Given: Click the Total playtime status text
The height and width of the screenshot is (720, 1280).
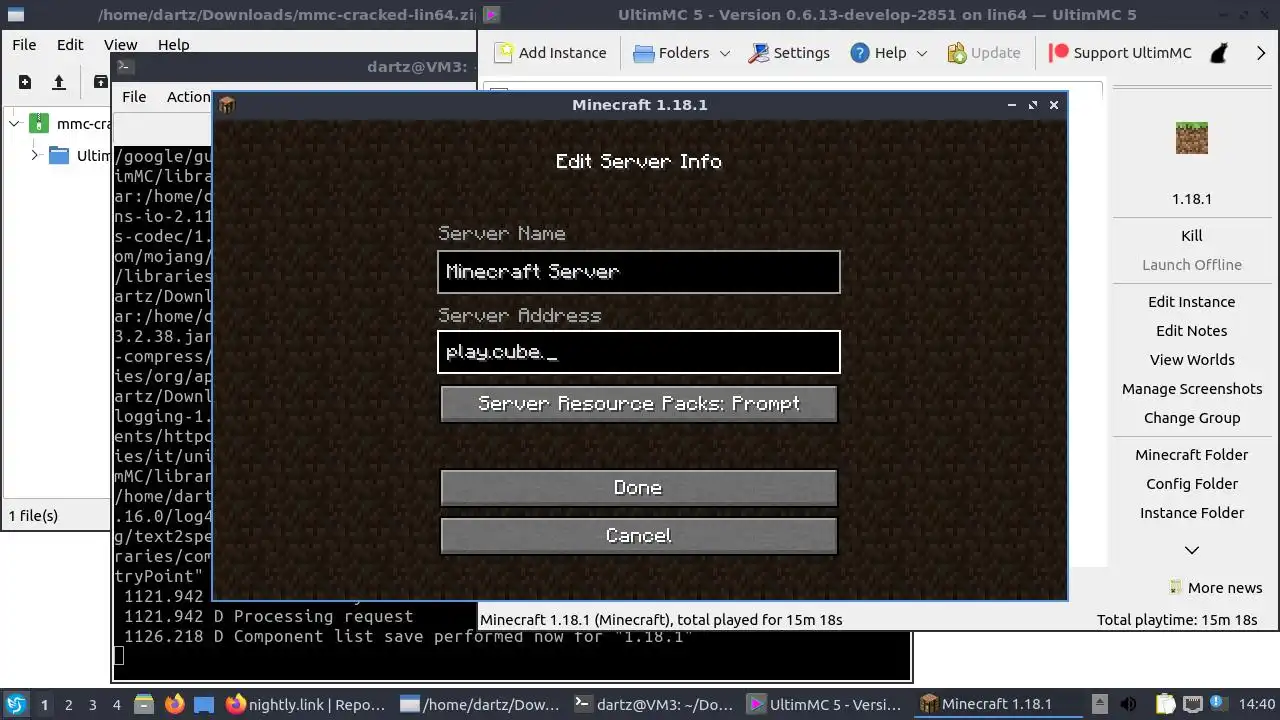Looking at the screenshot, I should tap(1177, 620).
